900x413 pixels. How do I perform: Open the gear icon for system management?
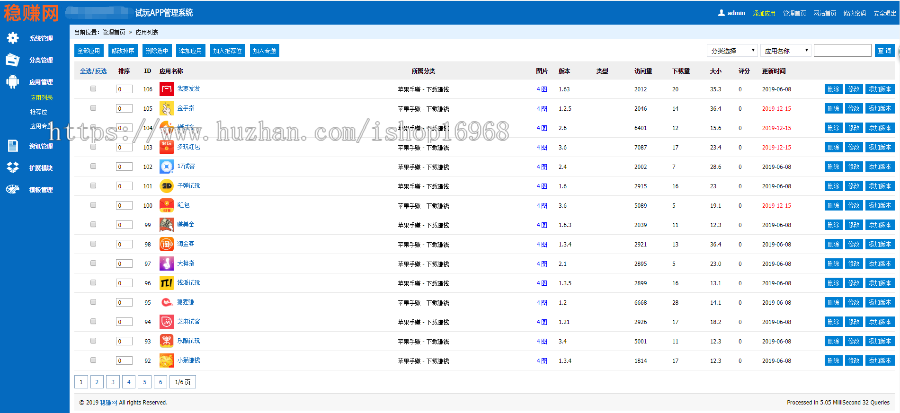(13, 38)
